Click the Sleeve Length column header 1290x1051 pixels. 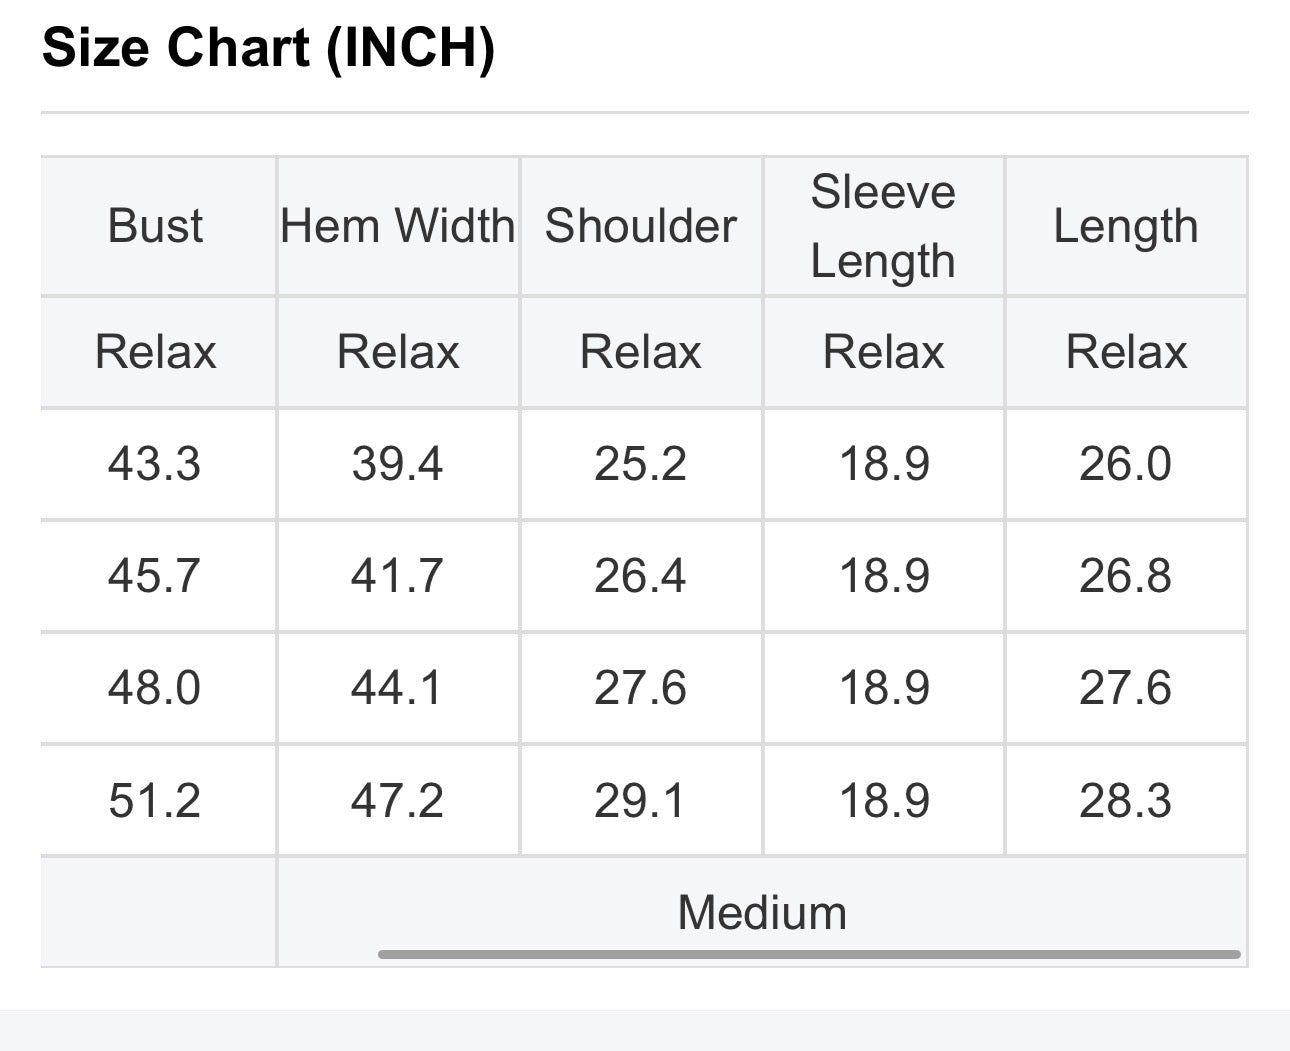pyautogui.click(x=884, y=226)
